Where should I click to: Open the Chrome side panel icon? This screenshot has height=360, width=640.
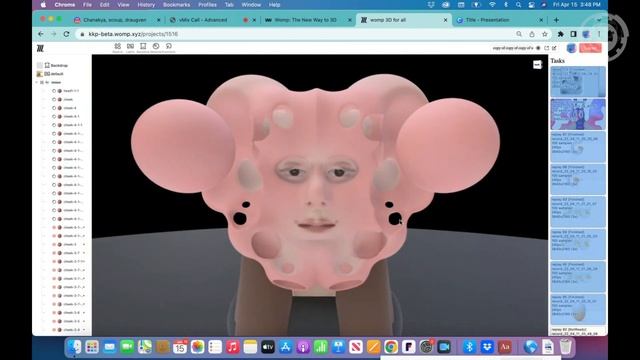[573, 34]
